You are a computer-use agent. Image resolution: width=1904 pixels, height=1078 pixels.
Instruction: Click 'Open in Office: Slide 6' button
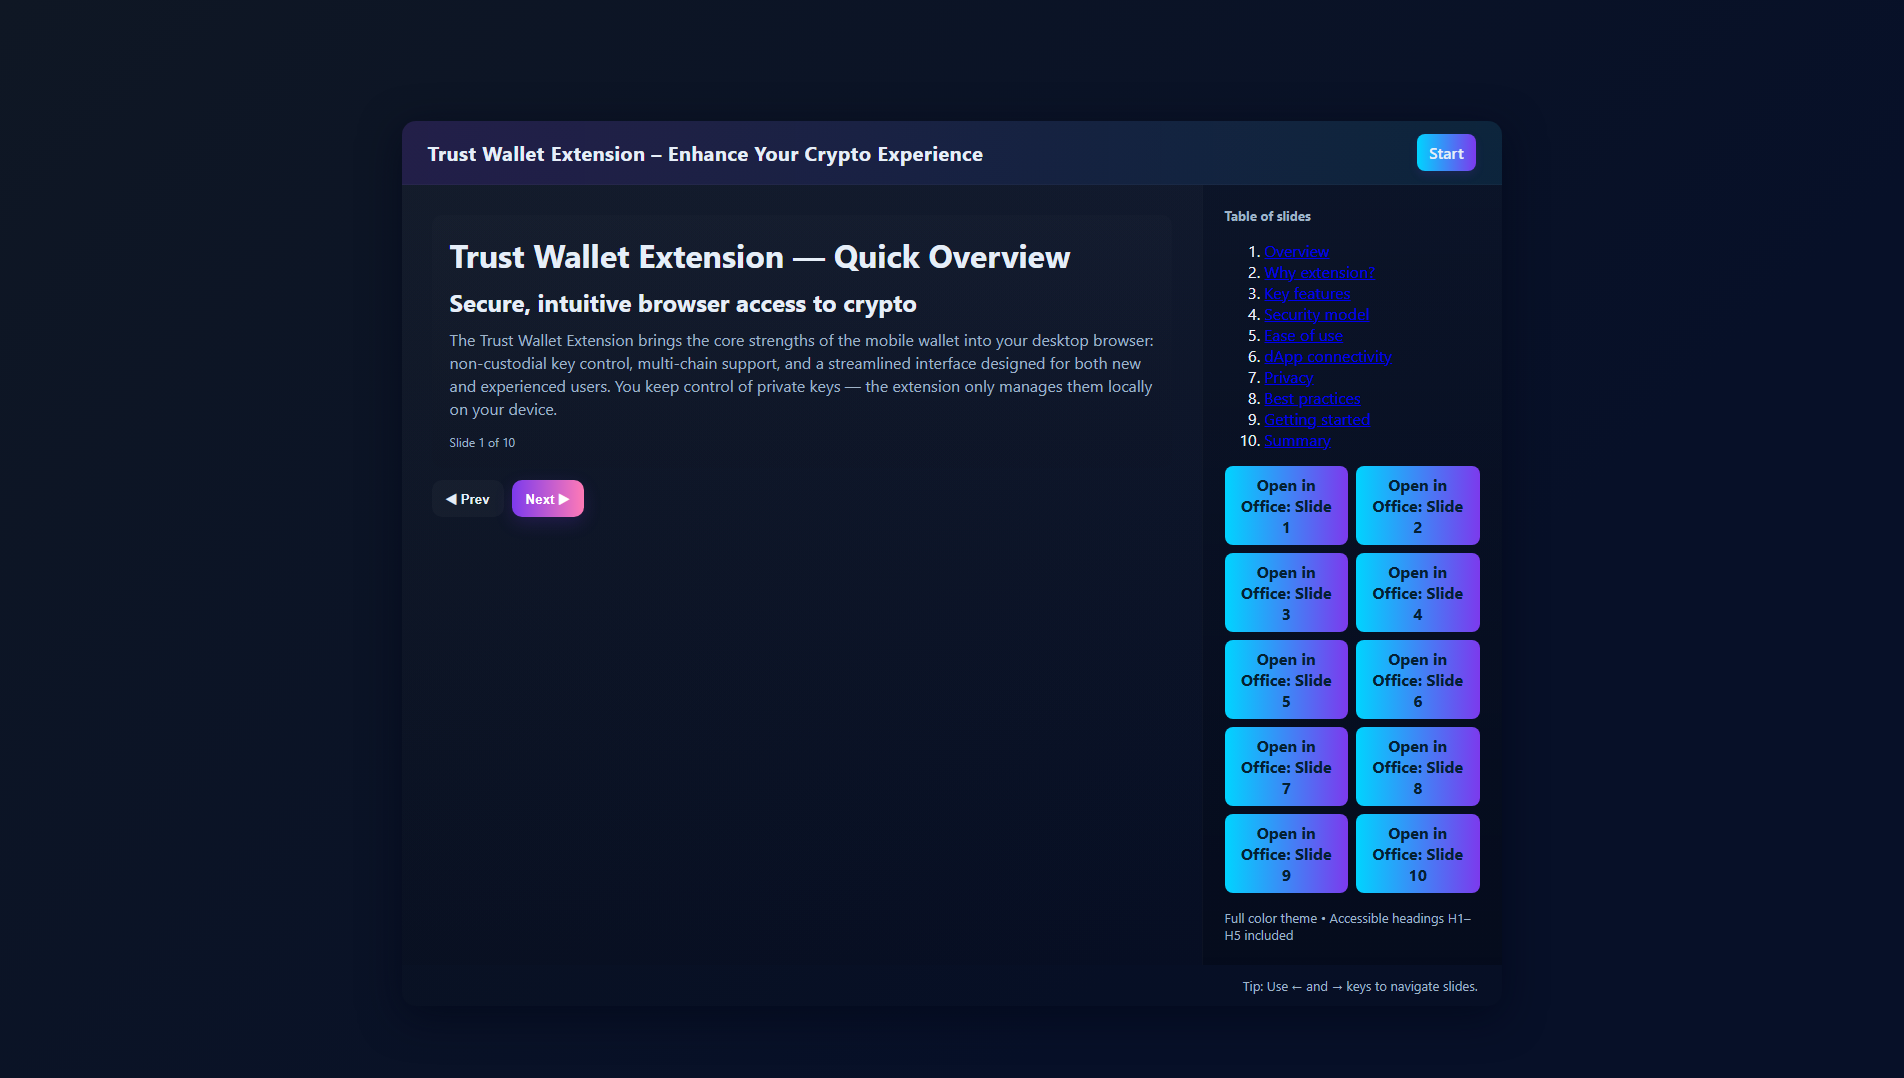1417,680
